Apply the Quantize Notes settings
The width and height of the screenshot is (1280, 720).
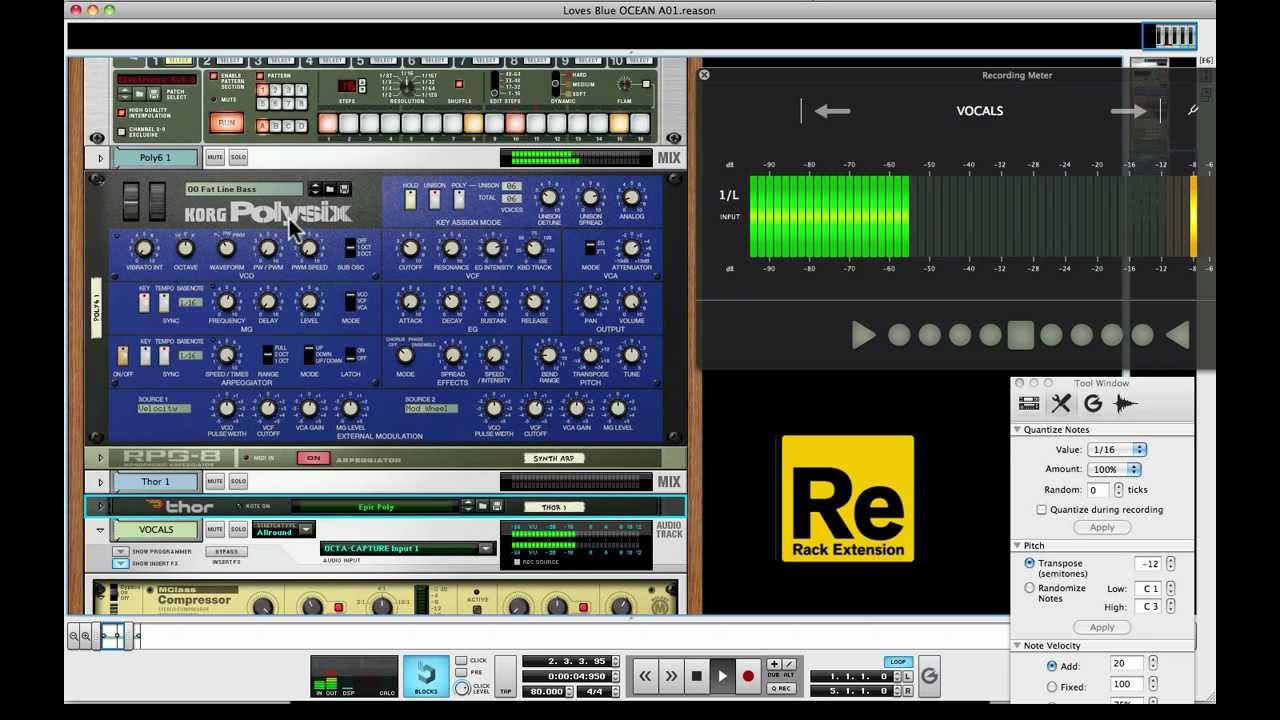pos(1102,528)
